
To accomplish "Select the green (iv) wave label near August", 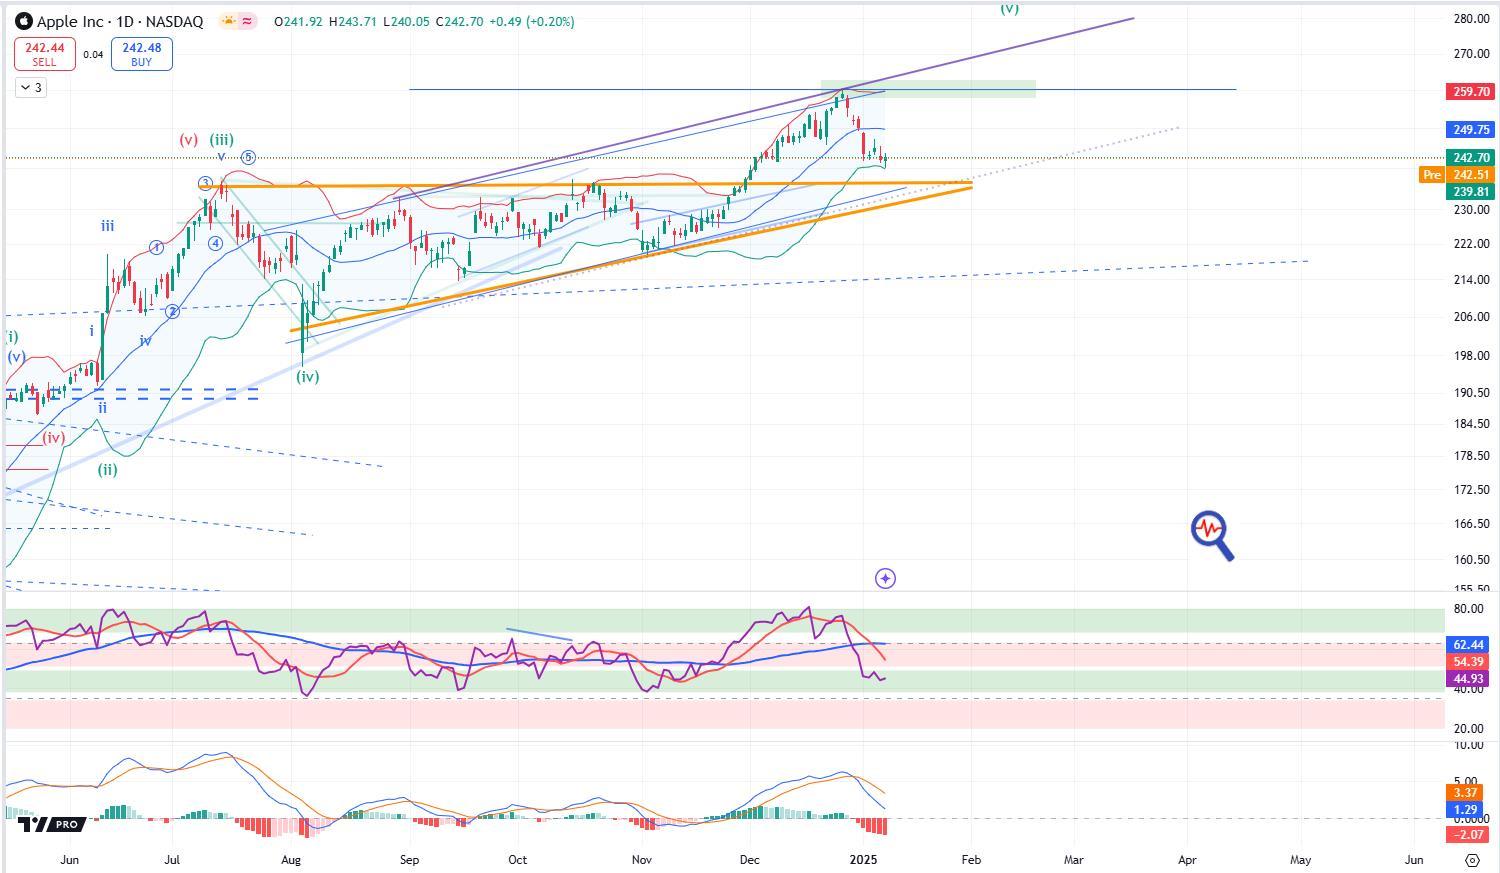I will 307,377.
